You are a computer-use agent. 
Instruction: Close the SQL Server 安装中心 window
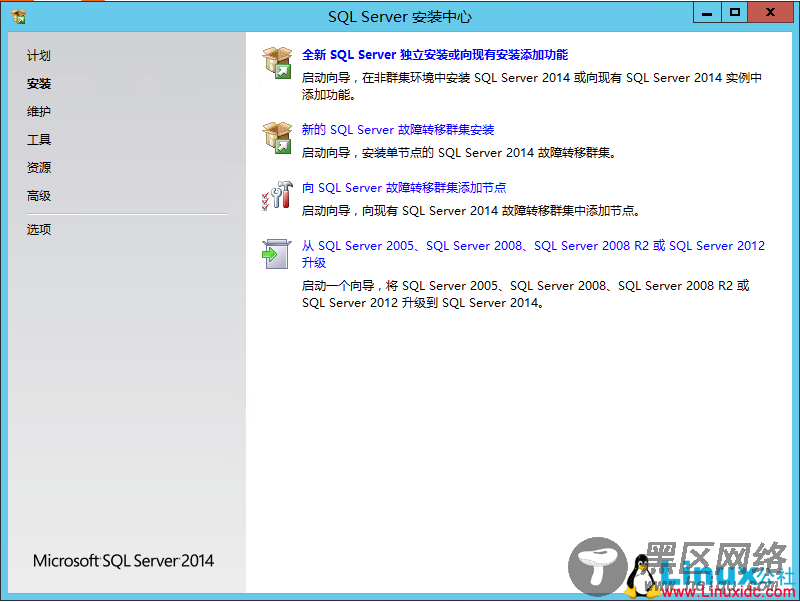click(770, 13)
